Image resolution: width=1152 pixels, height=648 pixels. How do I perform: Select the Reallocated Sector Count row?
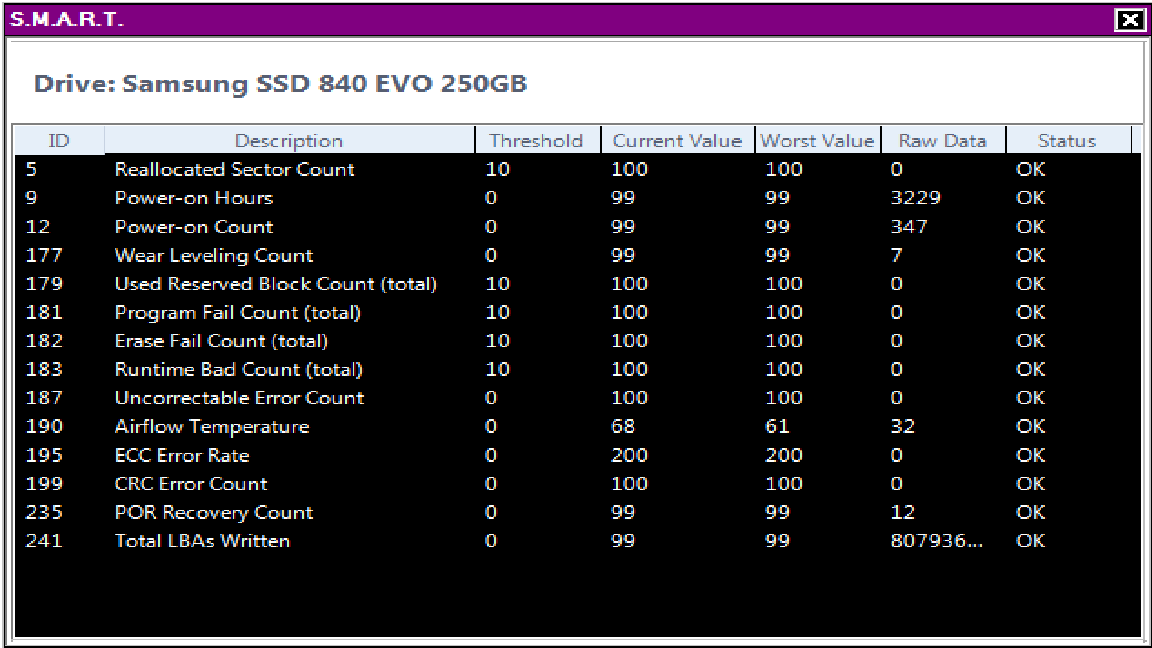point(577,169)
